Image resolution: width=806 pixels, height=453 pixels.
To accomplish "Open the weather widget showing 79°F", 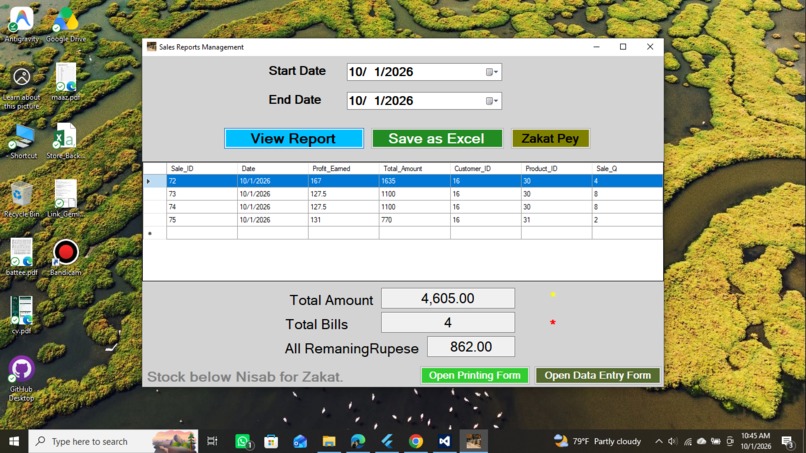I will pos(597,441).
